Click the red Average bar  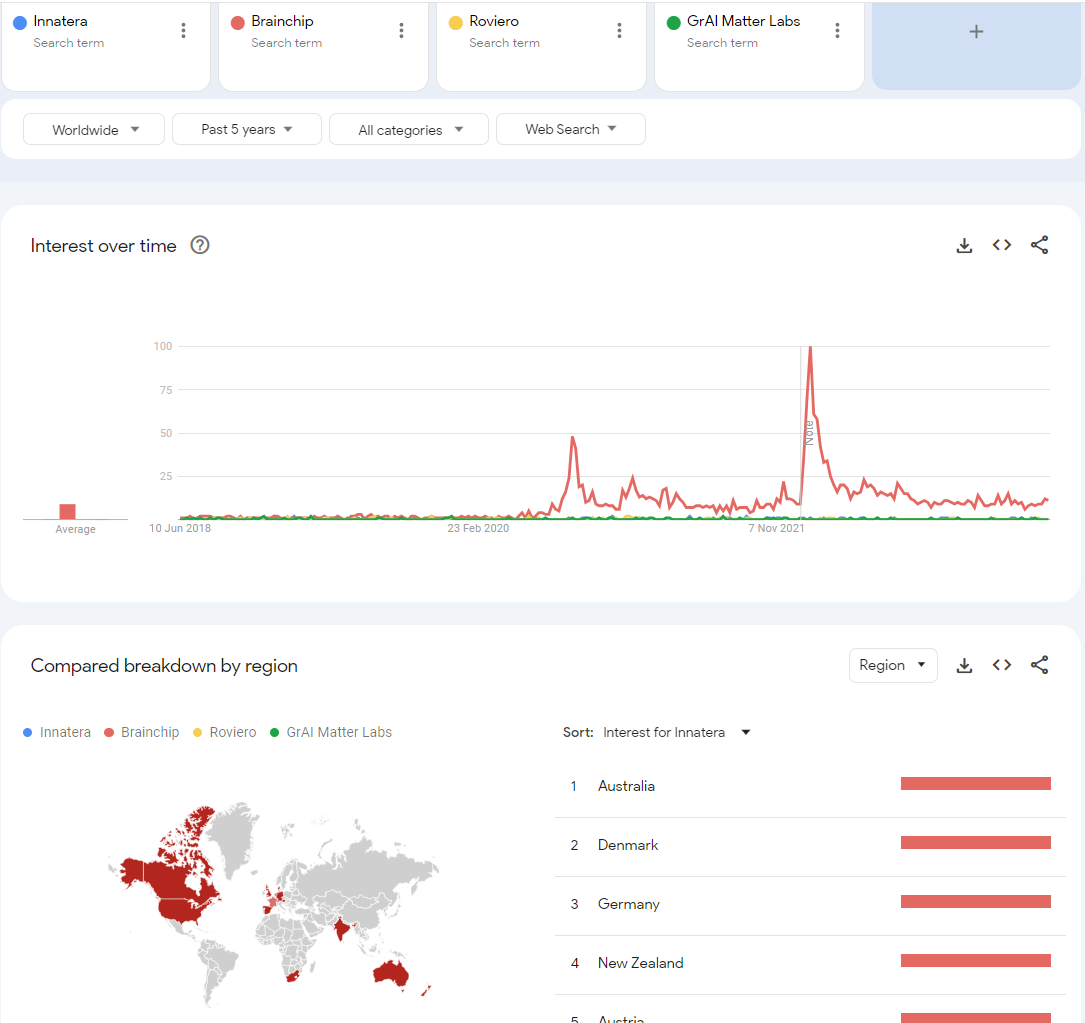coord(67,512)
